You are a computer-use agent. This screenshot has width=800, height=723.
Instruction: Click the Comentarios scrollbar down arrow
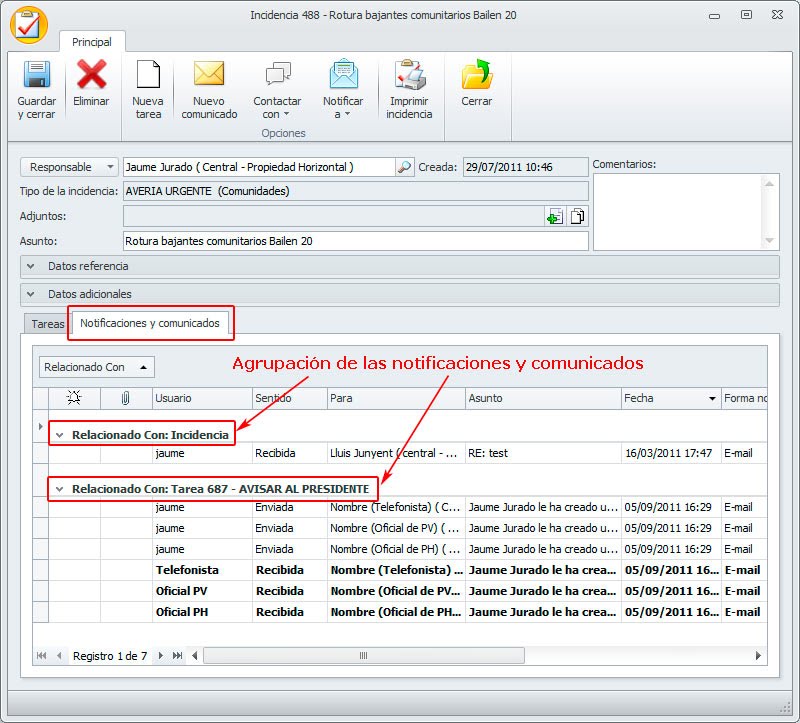pos(769,240)
